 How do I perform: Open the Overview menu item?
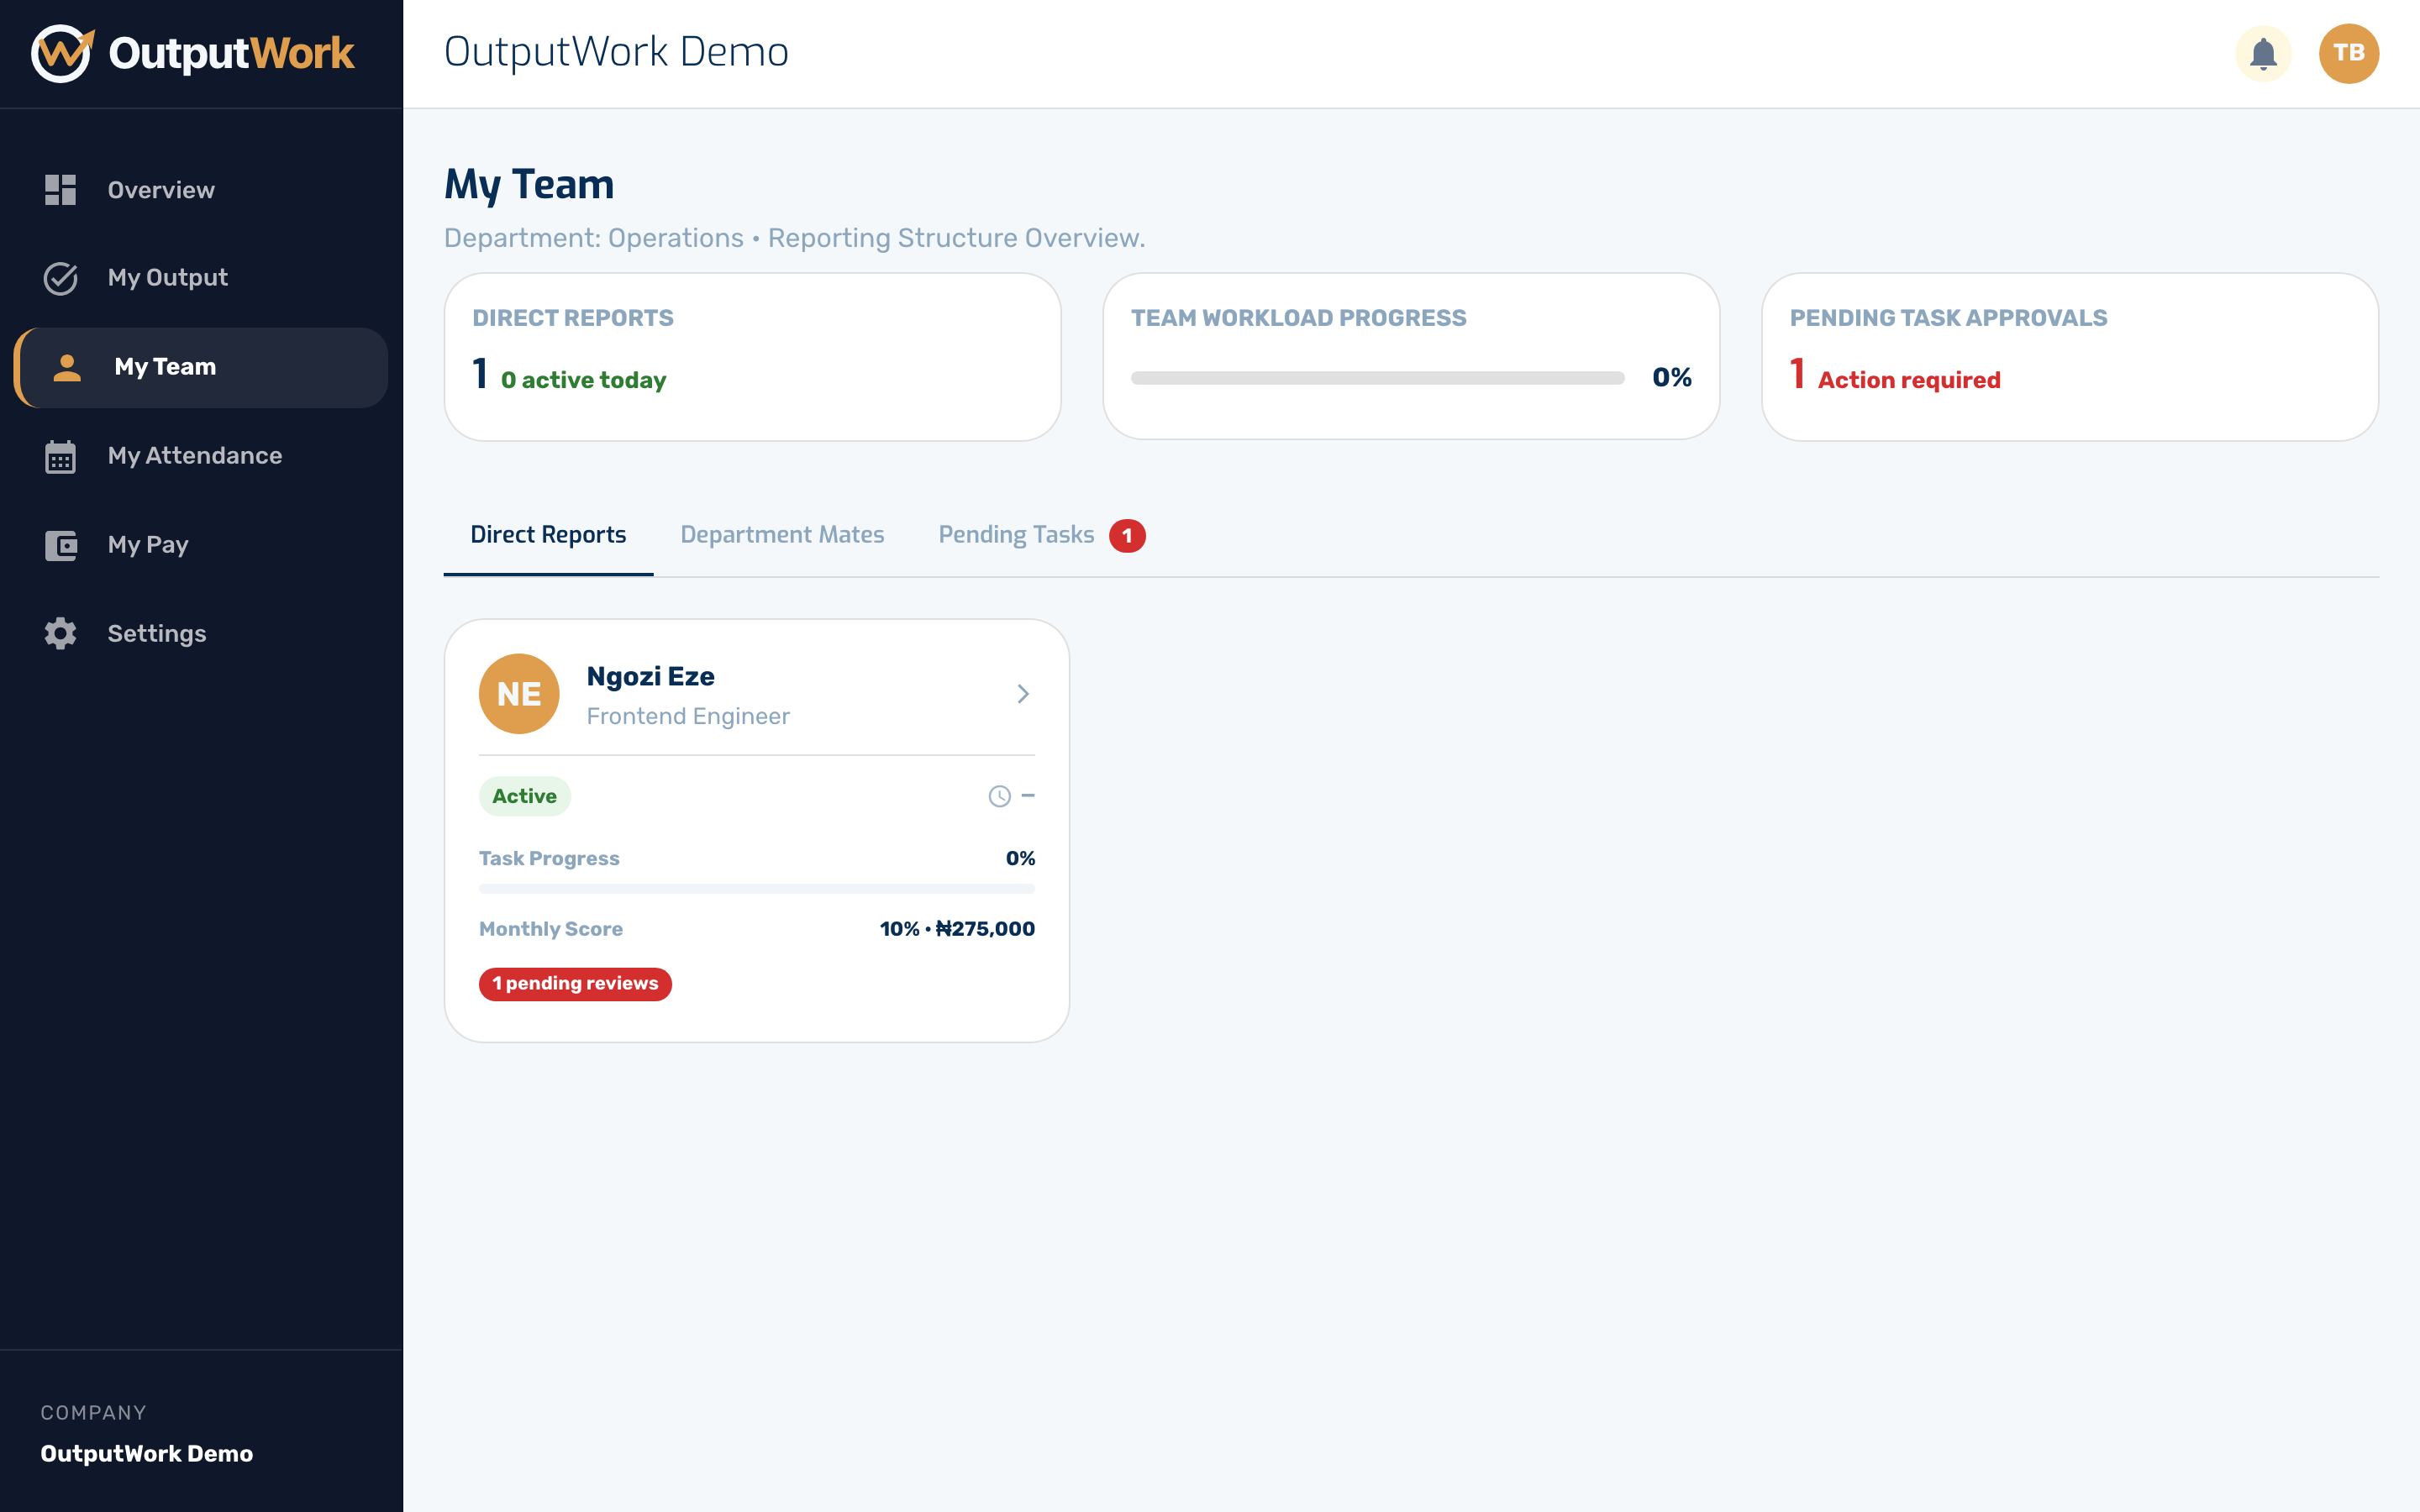[201, 190]
